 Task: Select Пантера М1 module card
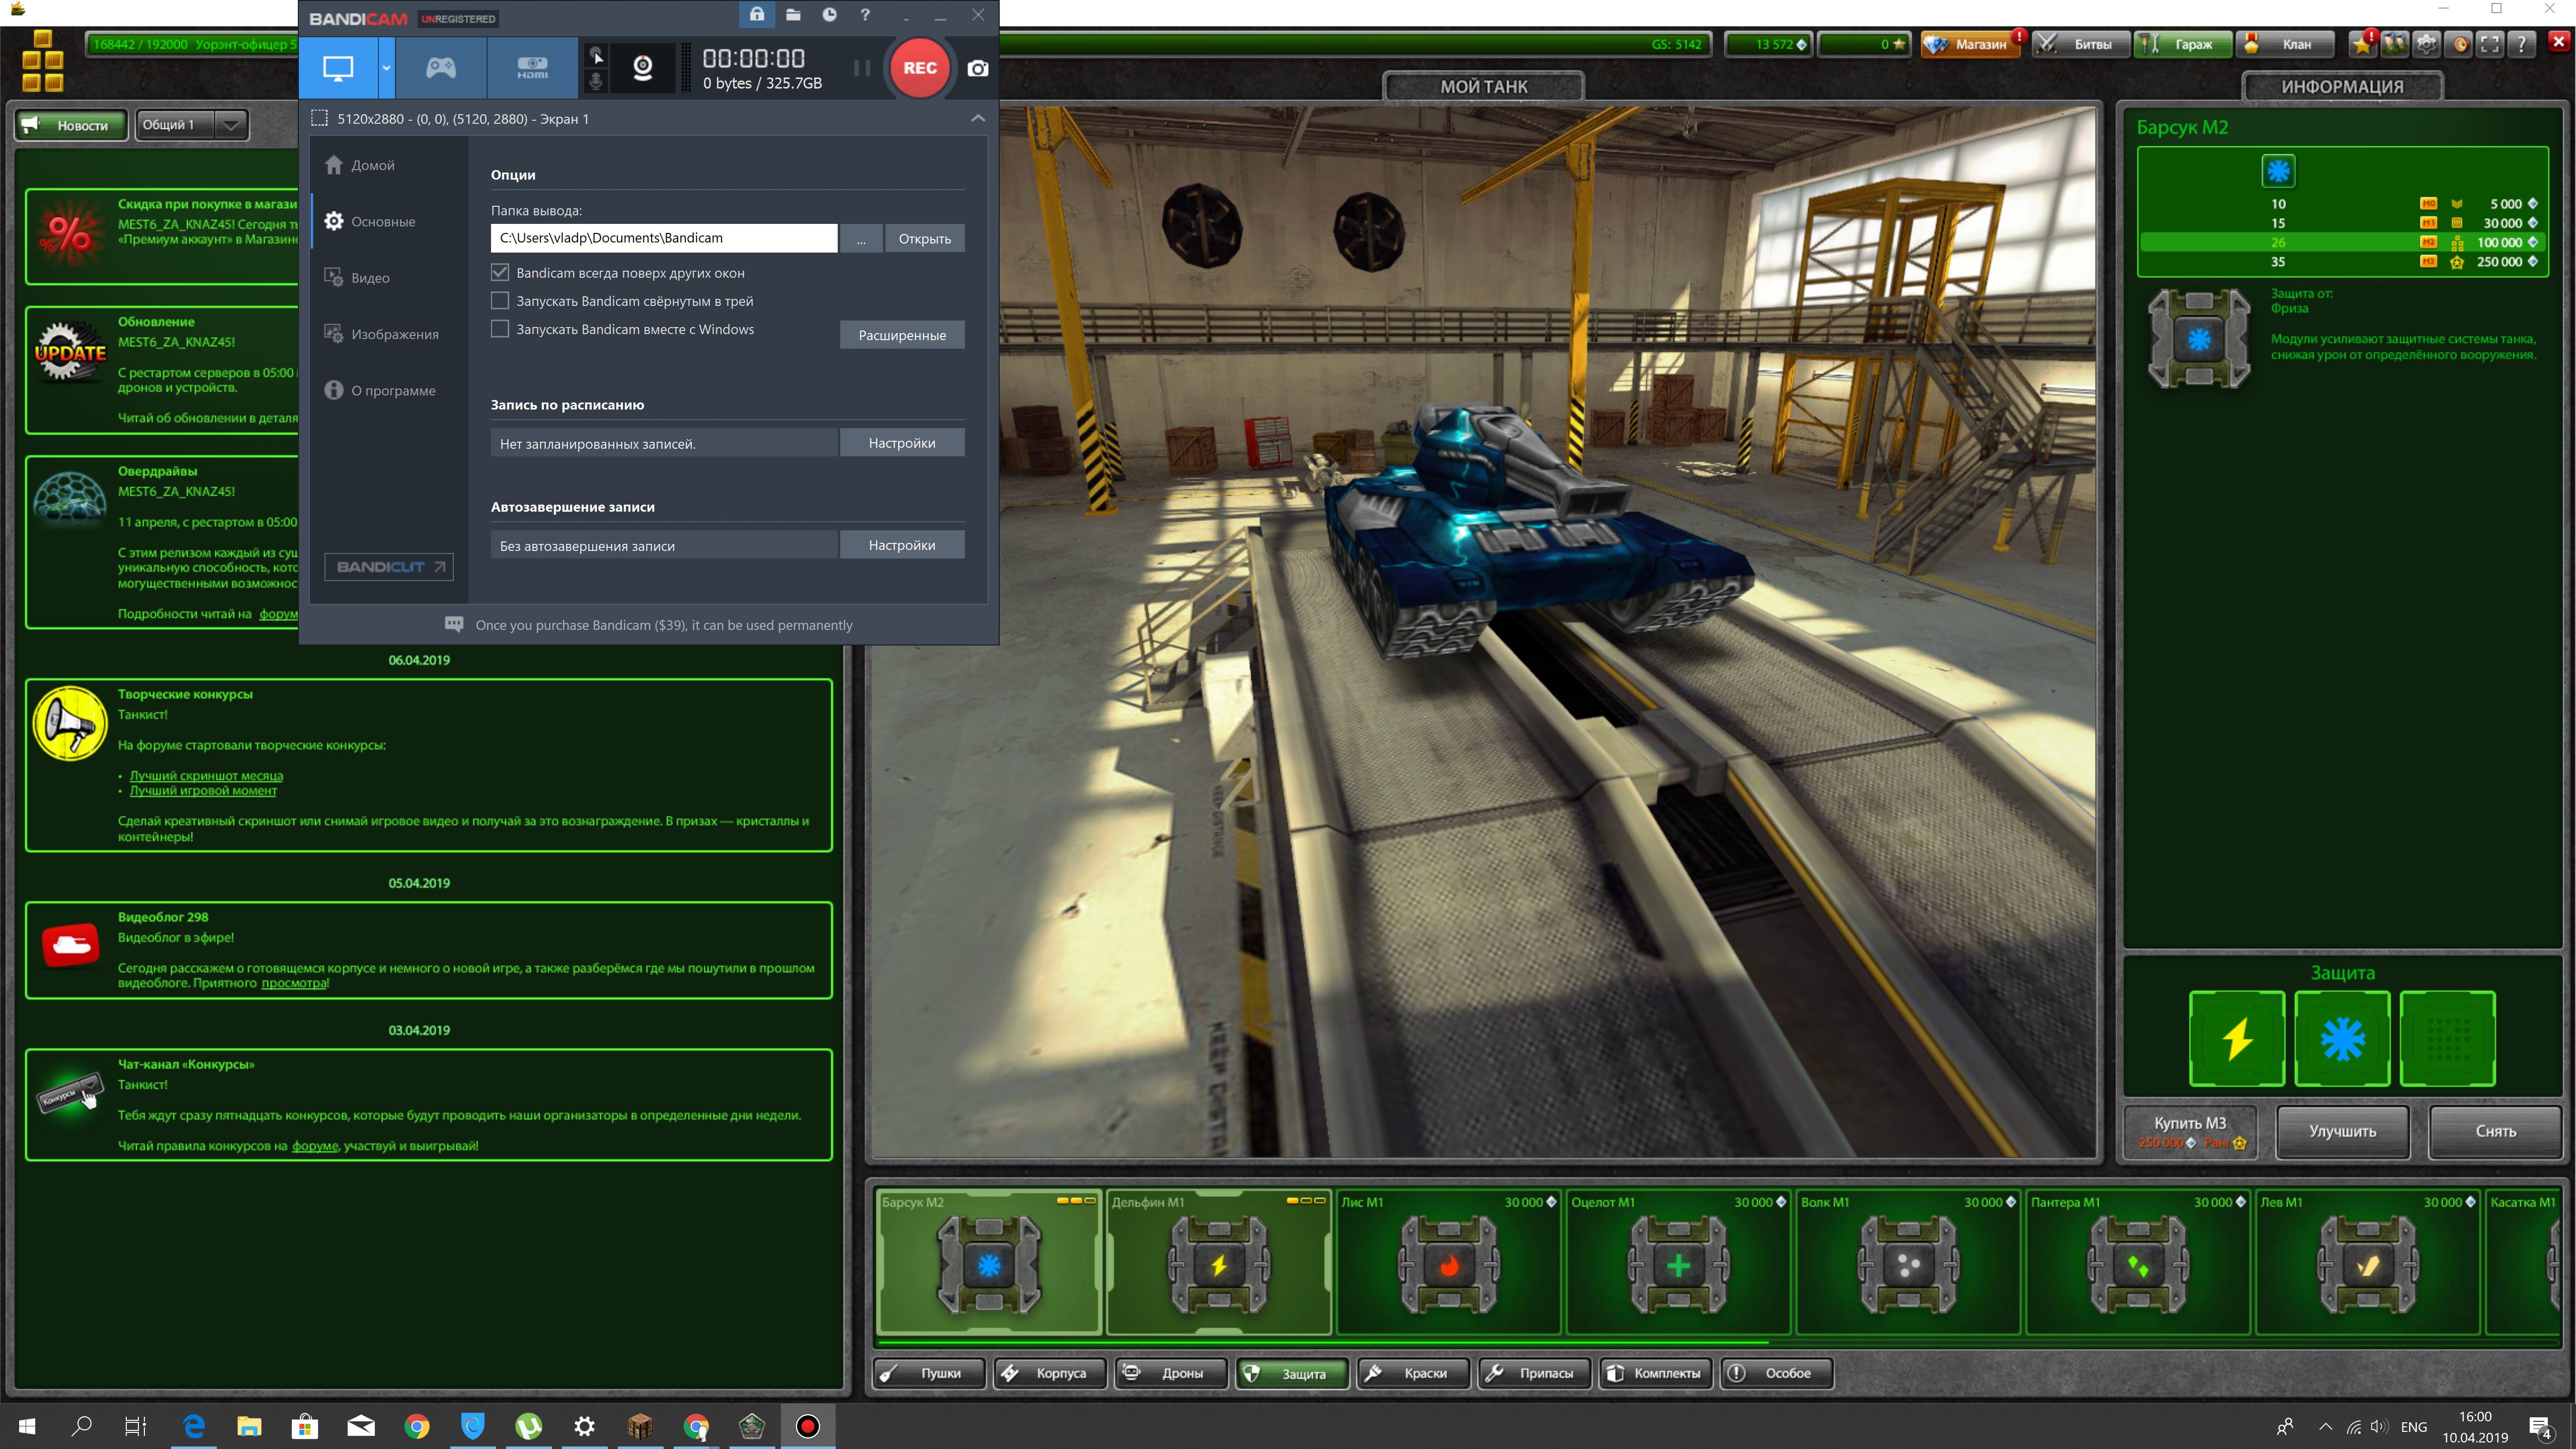[x=2138, y=1262]
